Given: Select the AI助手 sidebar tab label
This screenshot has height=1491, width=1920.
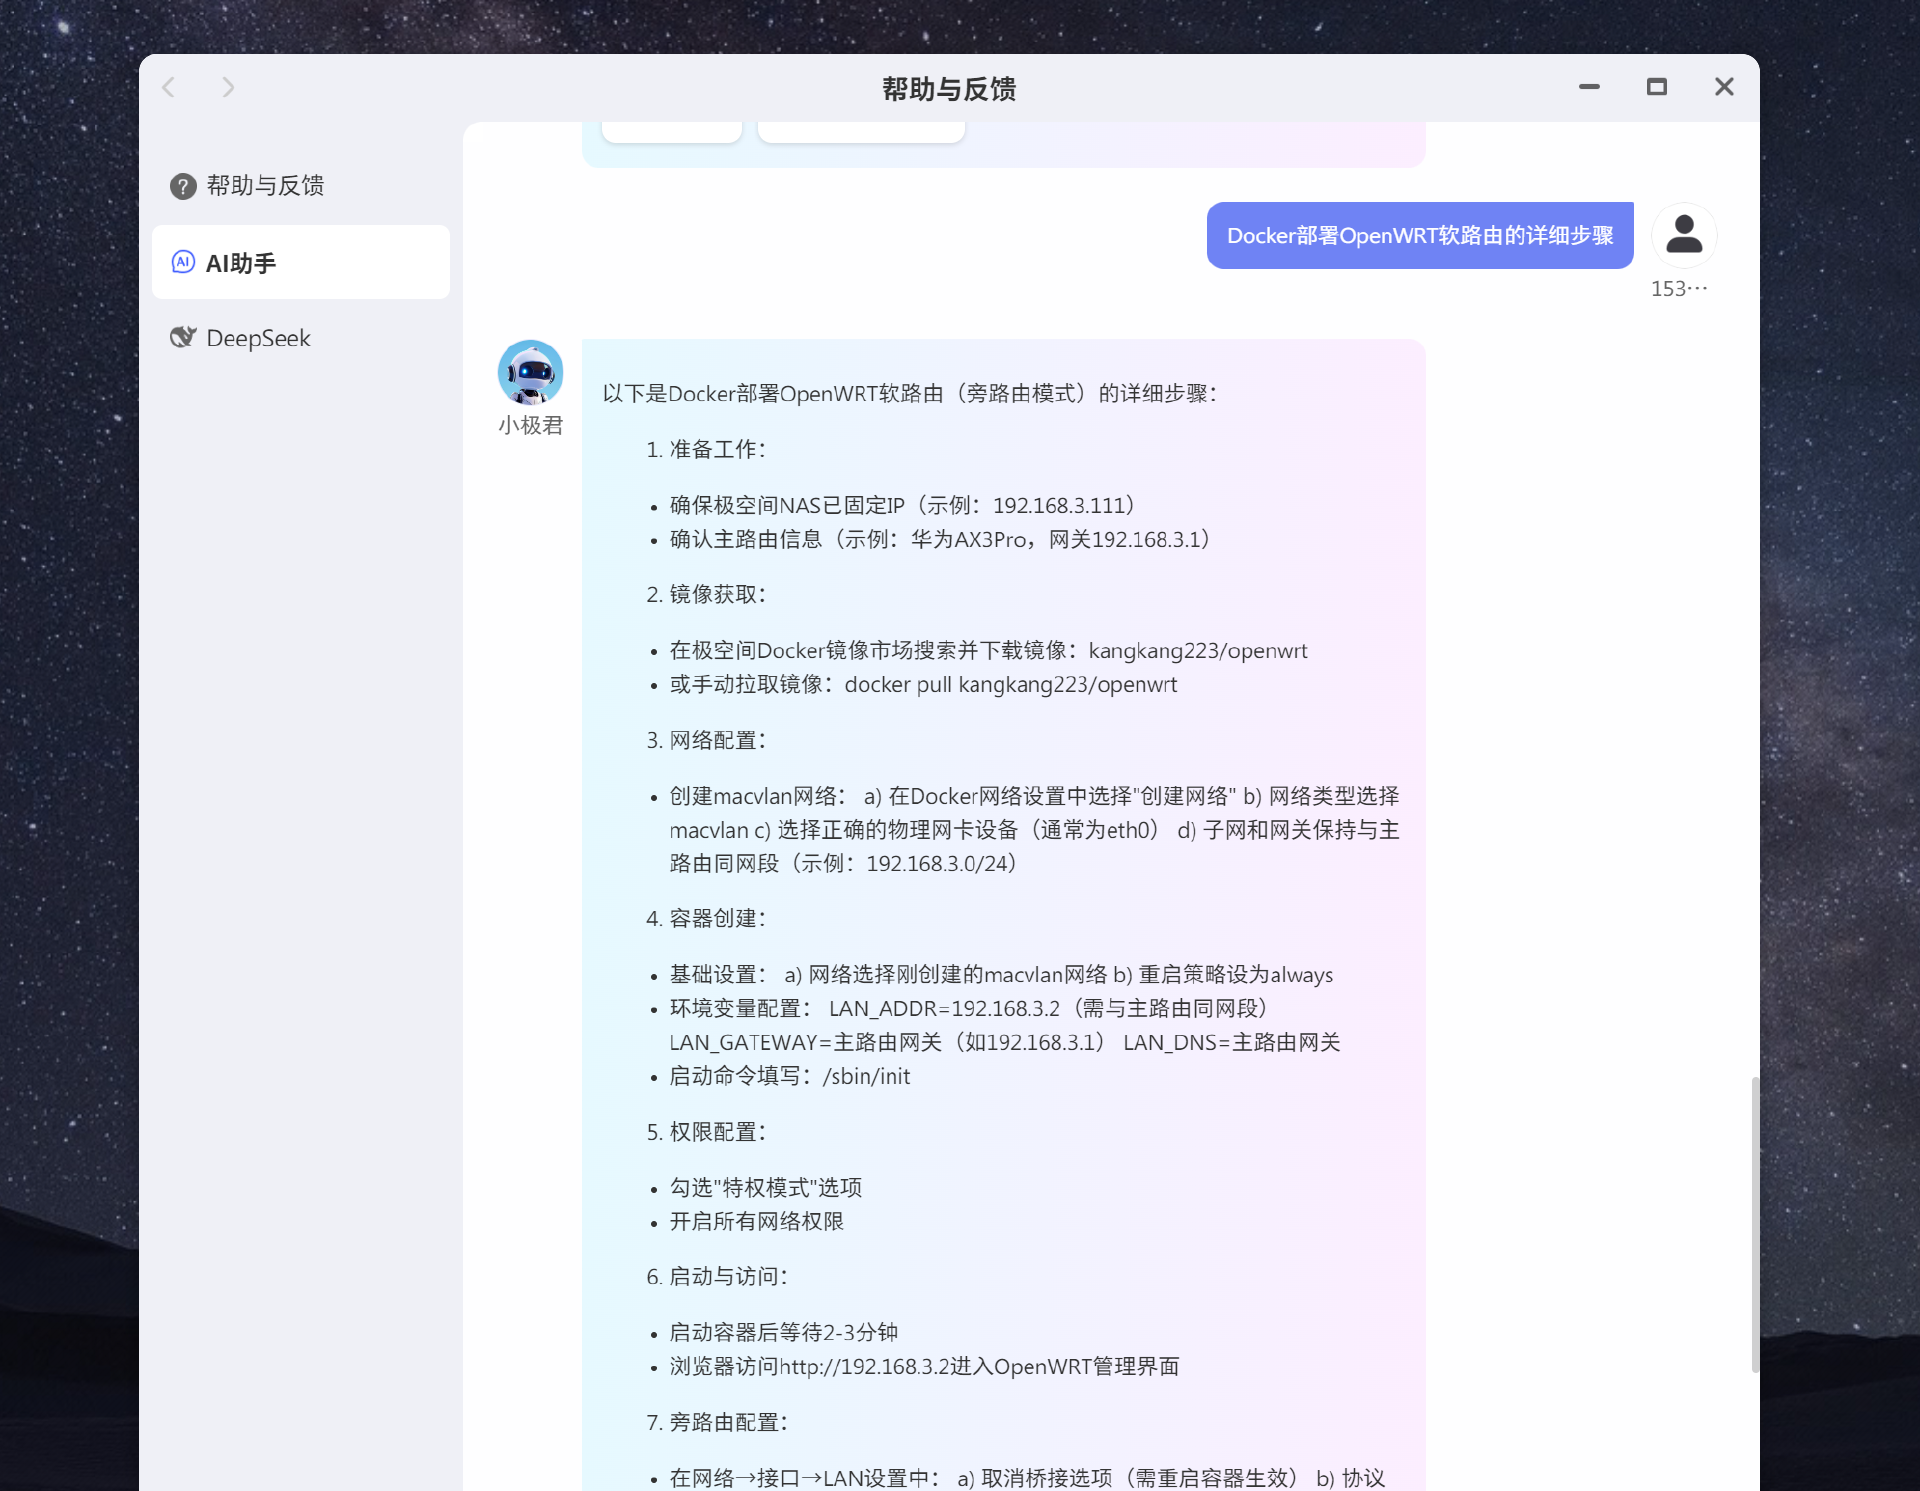Looking at the screenshot, I should (x=241, y=263).
